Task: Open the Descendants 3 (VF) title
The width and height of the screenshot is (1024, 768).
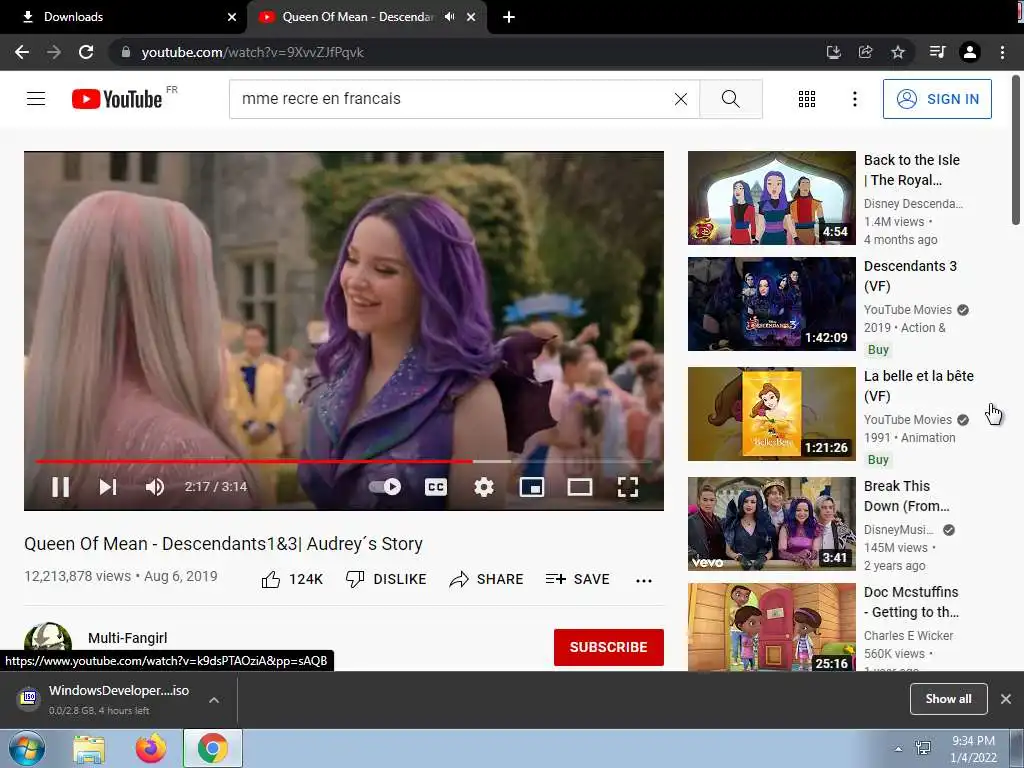Action: [910, 276]
